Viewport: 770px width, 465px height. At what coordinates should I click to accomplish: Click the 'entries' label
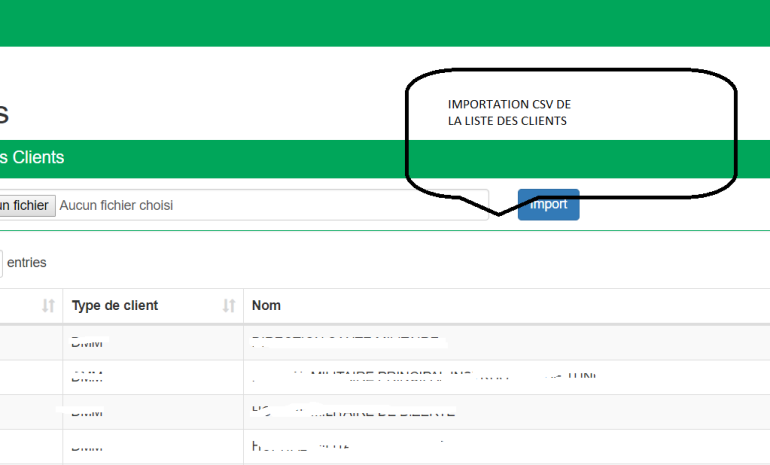[27, 262]
